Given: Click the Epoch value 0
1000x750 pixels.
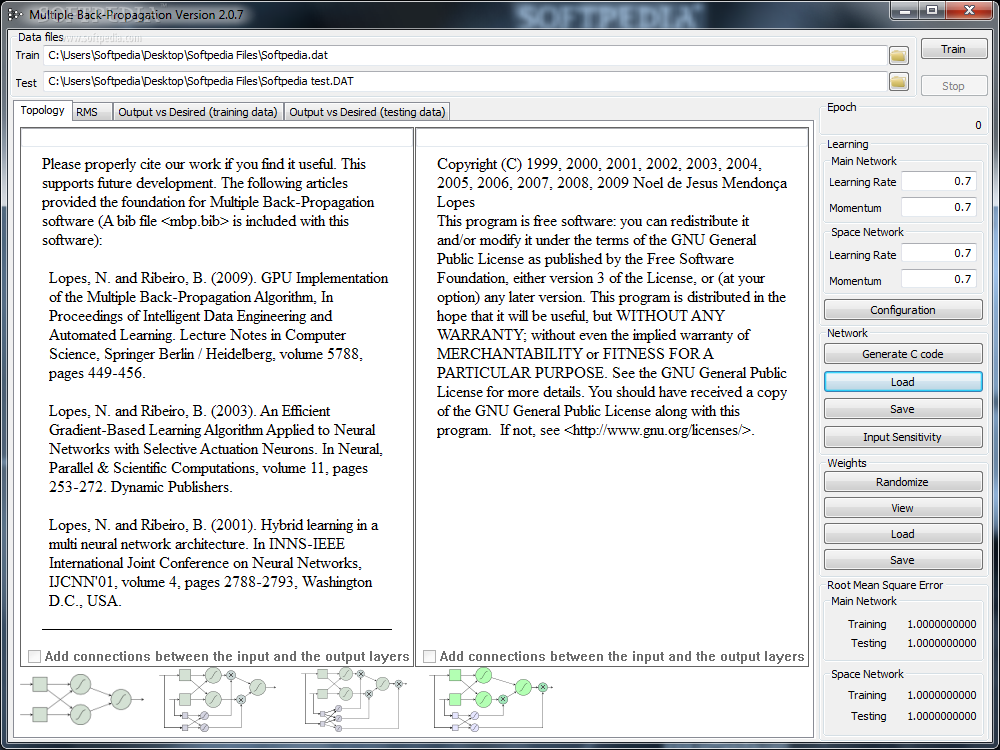Looking at the screenshot, I should 978,126.
